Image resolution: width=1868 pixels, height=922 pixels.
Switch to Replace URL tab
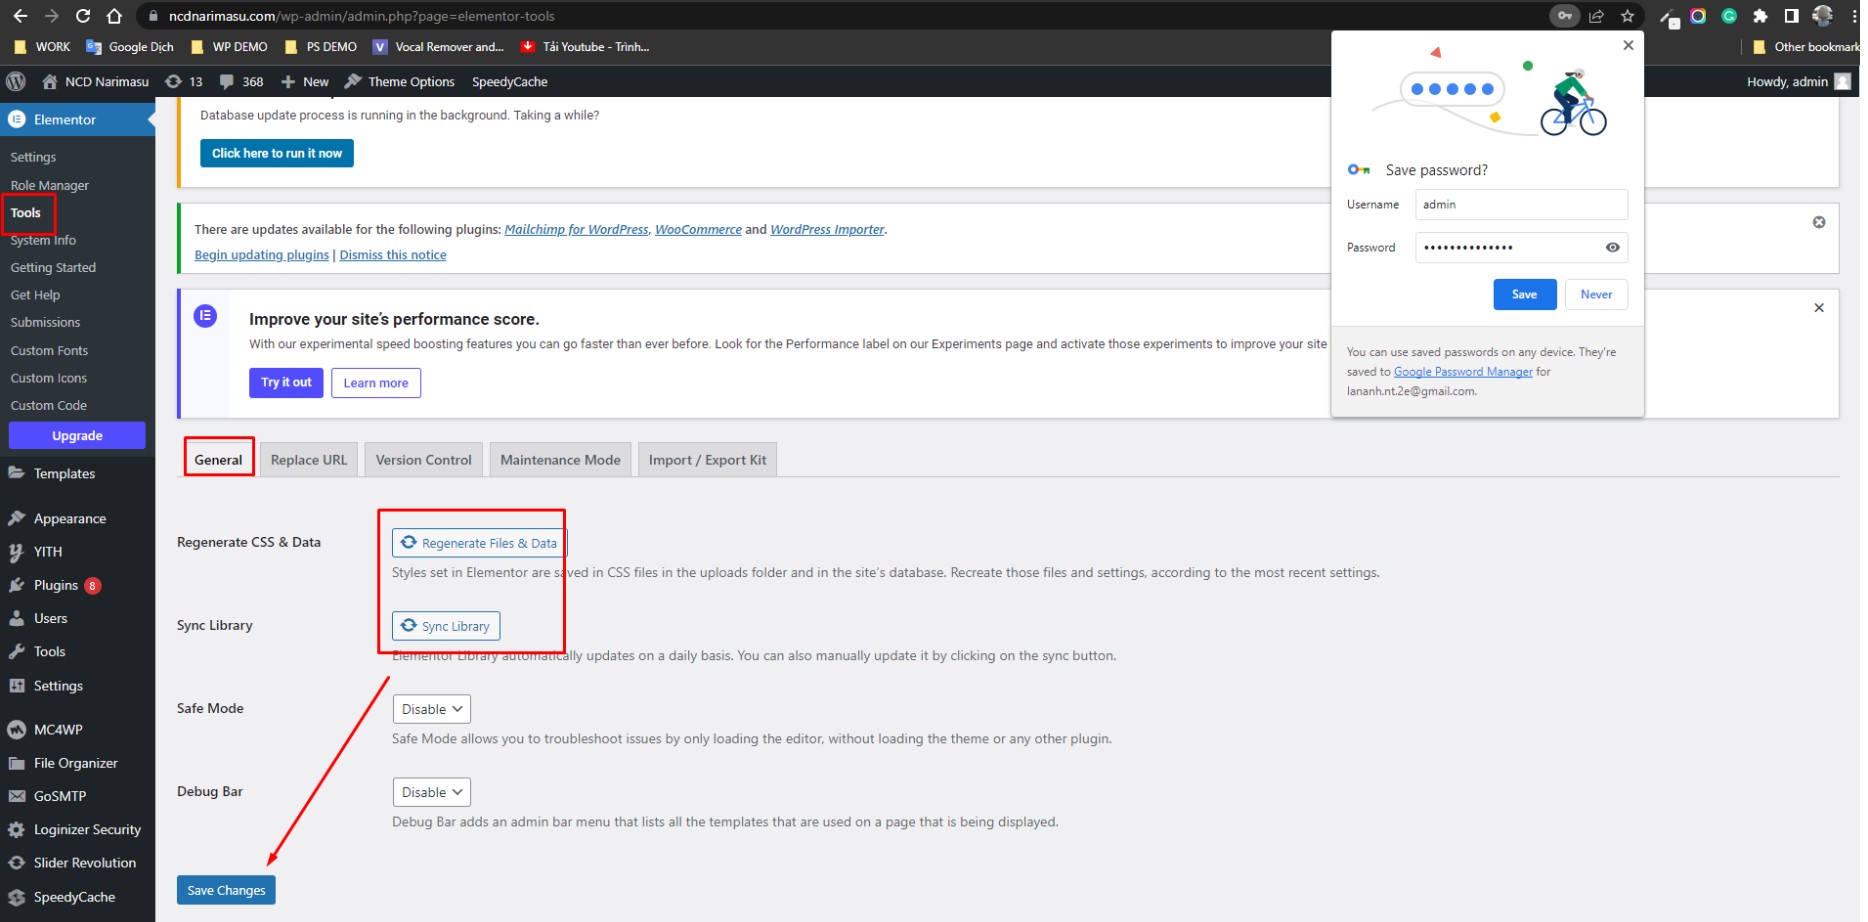pos(309,460)
